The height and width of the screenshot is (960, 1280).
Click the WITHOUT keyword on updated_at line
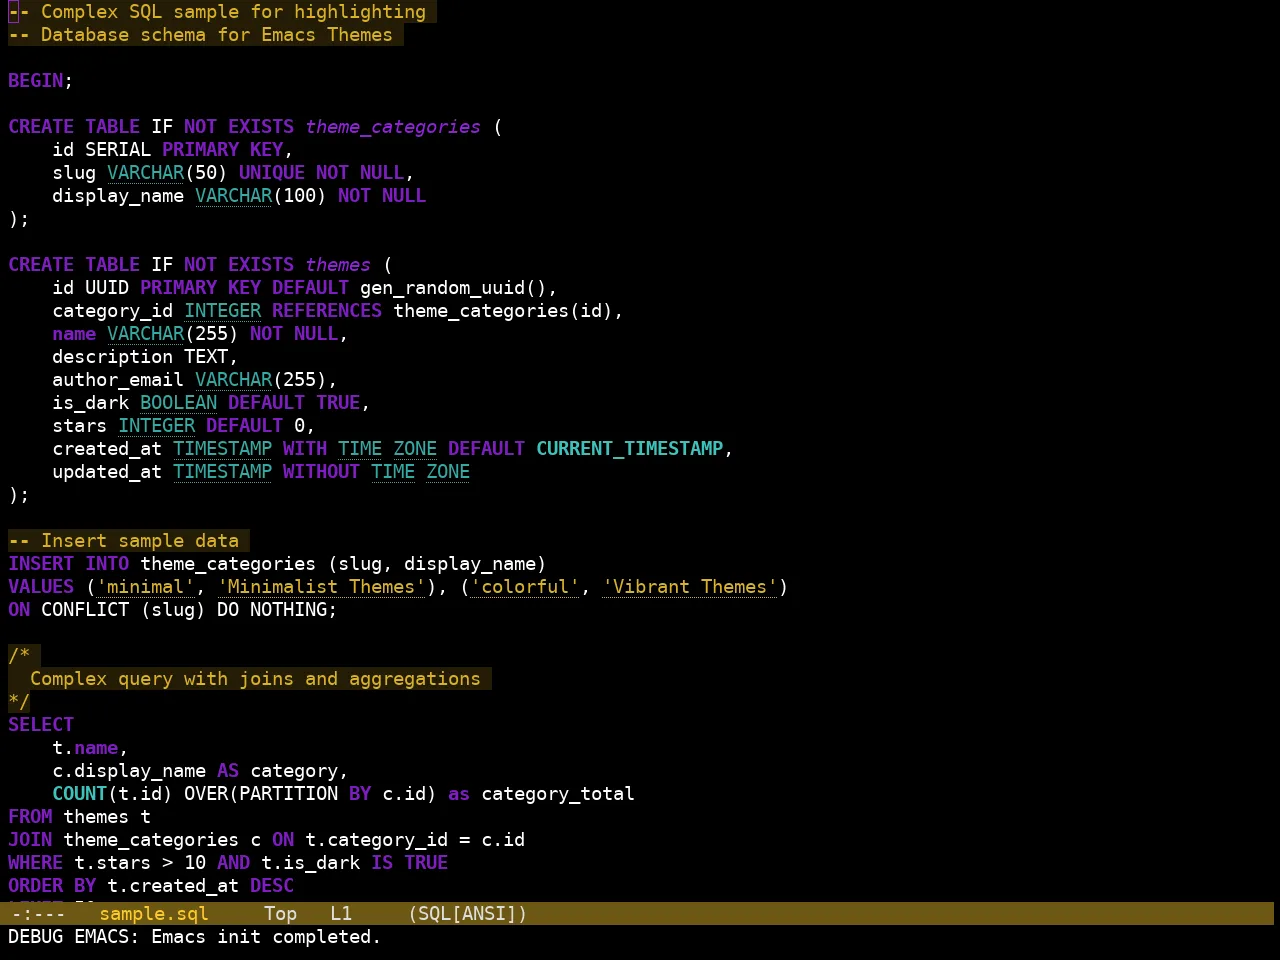click(321, 471)
